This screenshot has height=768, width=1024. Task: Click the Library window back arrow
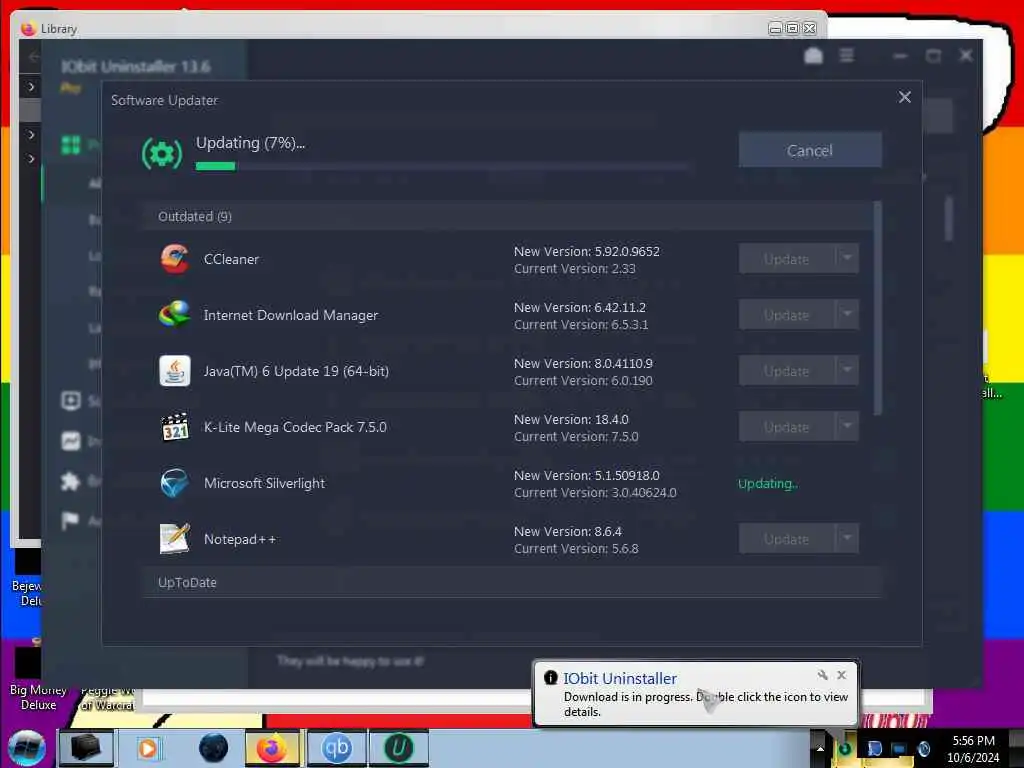coord(33,57)
